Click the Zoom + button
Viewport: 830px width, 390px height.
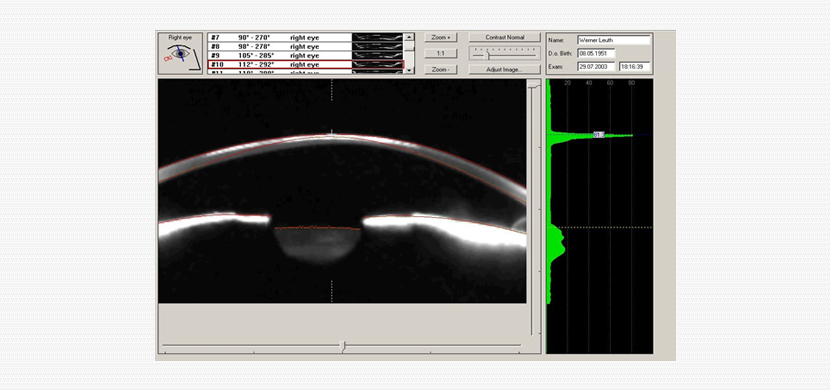point(440,38)
